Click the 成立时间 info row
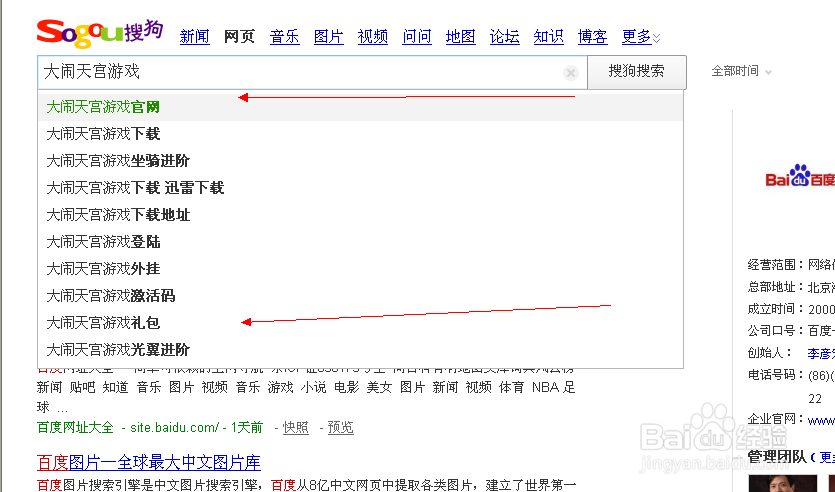The image size is (835, 492). point(791,309)
